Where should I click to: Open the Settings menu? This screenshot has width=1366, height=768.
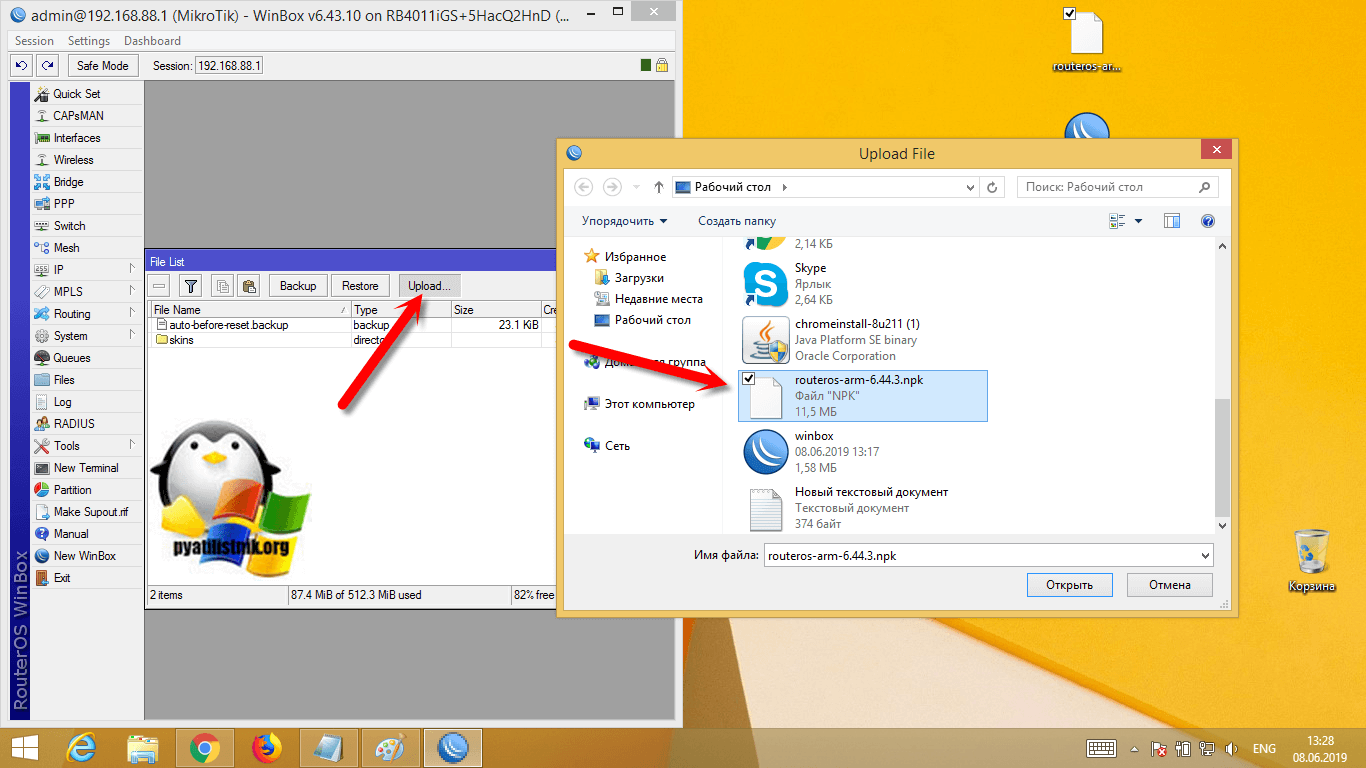click(89, 41)
